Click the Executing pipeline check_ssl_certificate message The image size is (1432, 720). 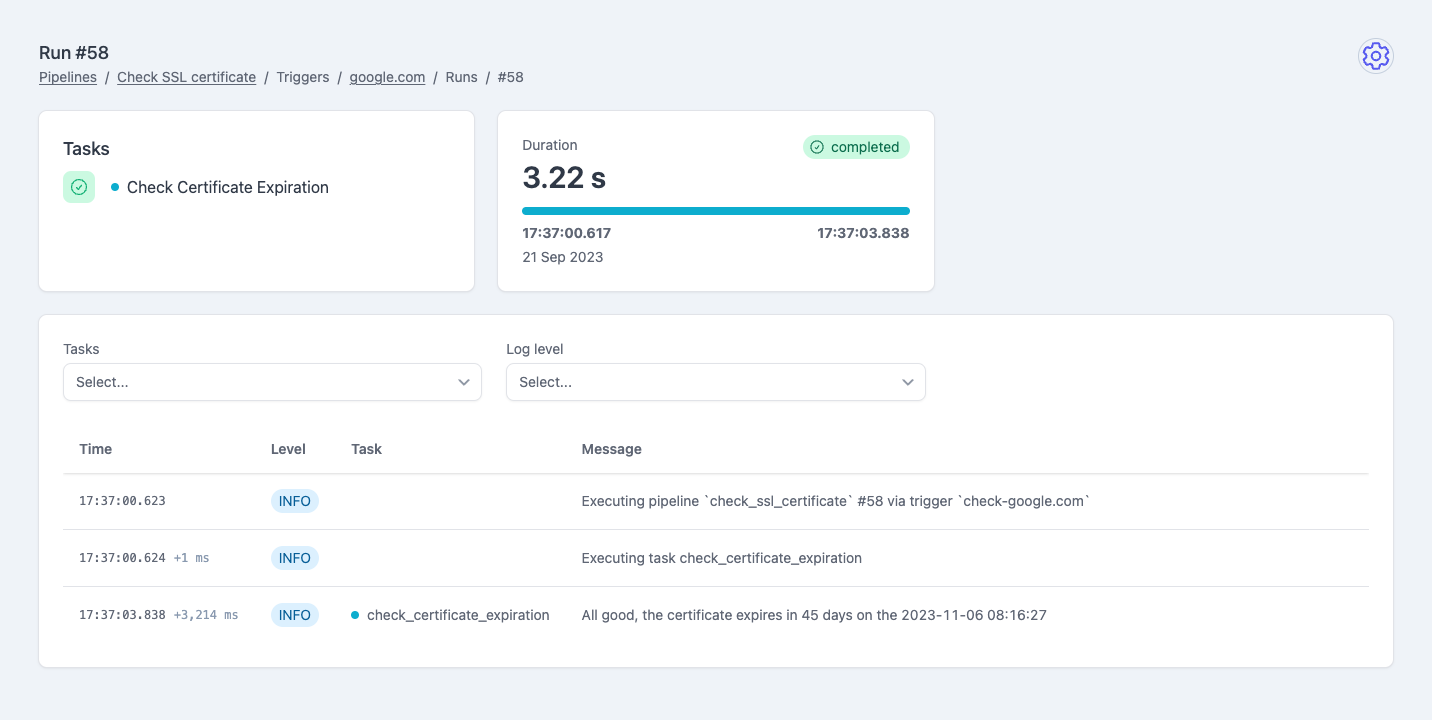835,501
